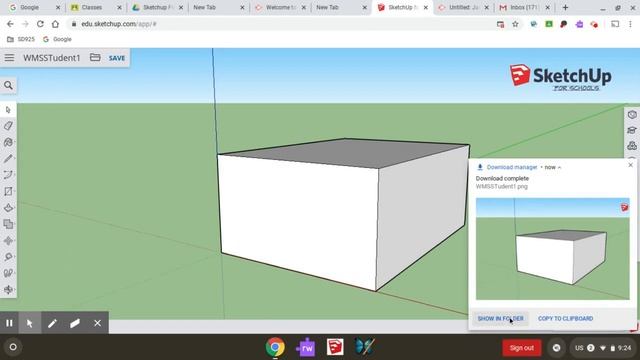
Task: Click the SAVE button
Action: [x=117, y=58]
